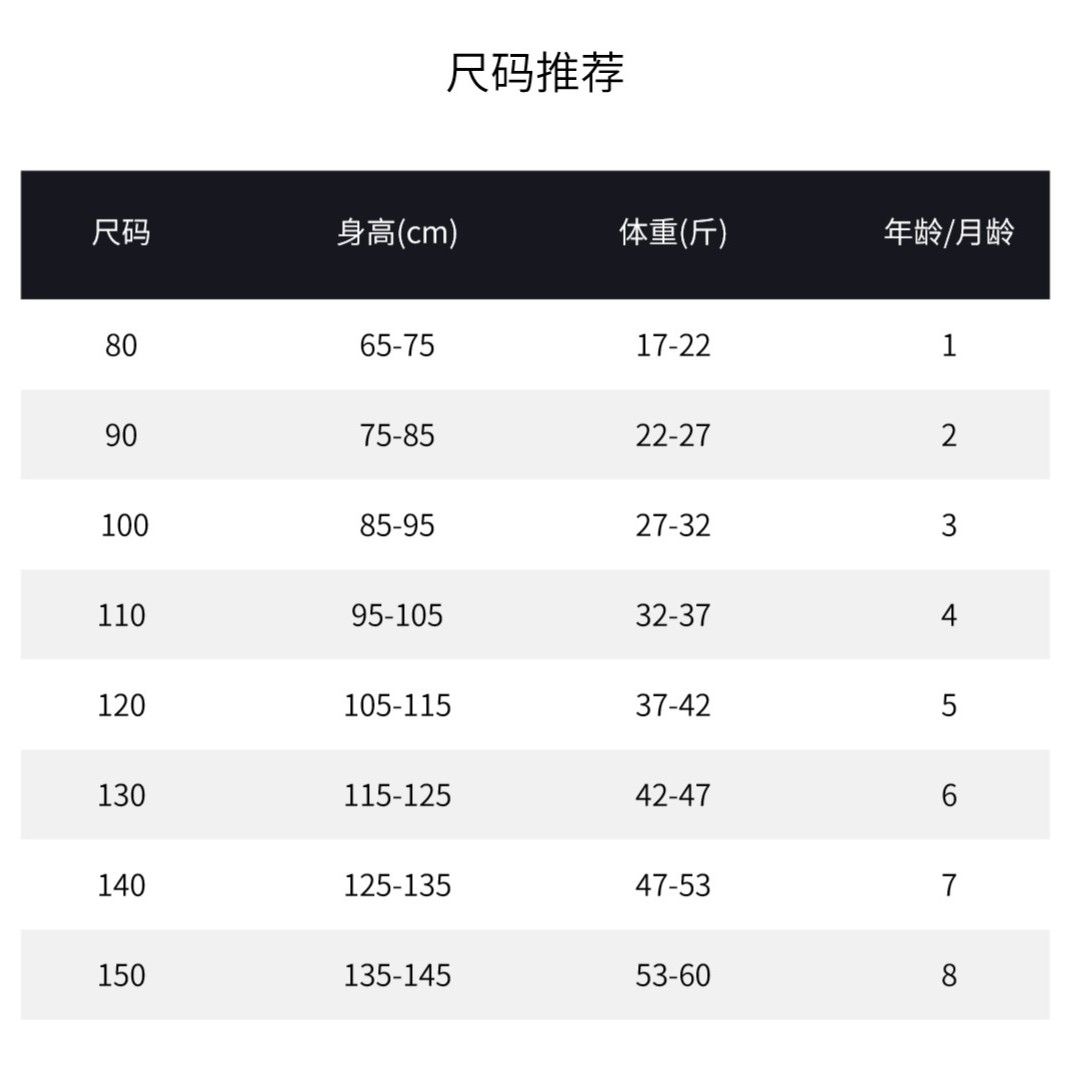The height and width of the screenshot is (1066, 1066).
Task: Select the 年龄/月龄 column header
Action: (x=948, y=234)
